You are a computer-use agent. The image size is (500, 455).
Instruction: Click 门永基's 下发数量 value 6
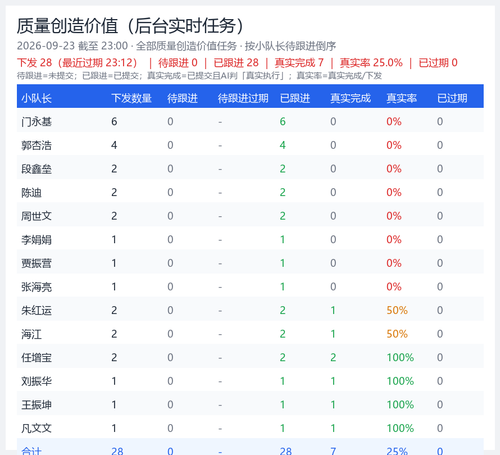click(x=114, y=122)
